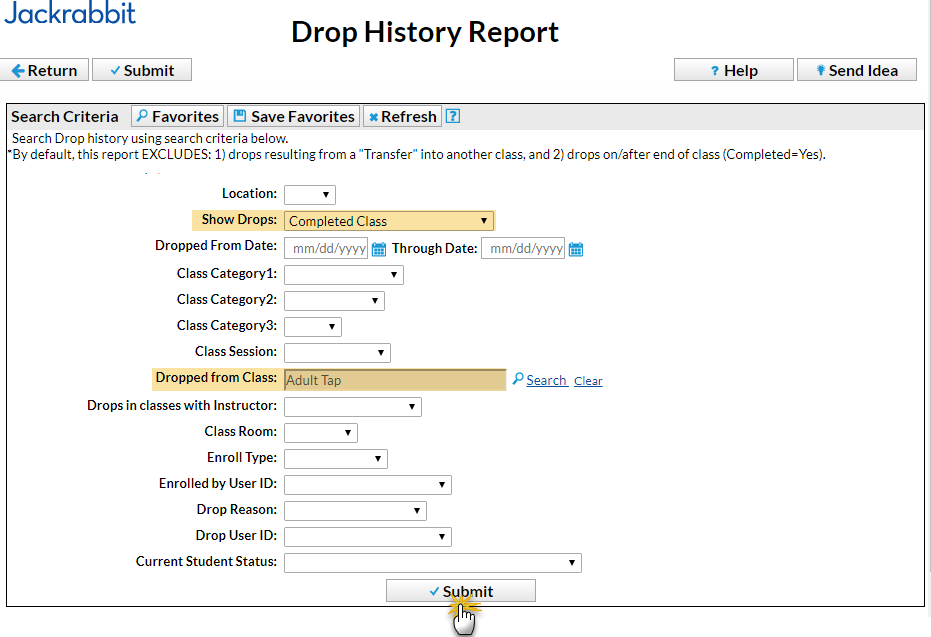The height and width of the screenshot is (637, 931).
Task: Click the question mark help icon
Action: (x=453, y=116)
